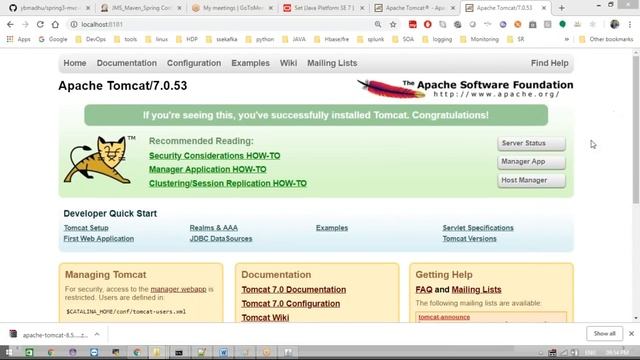
Task: Open the JDBC DataSources link
Action: click(x=221, y=238)
